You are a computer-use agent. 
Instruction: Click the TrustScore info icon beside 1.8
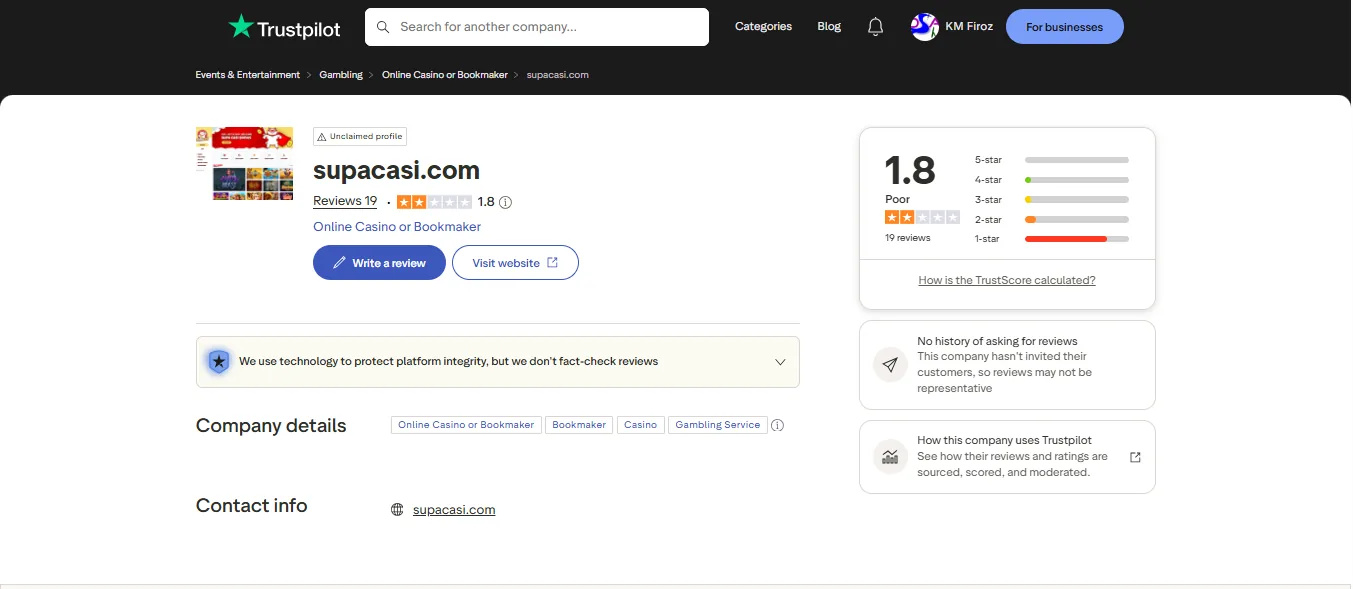pos(505,202)
